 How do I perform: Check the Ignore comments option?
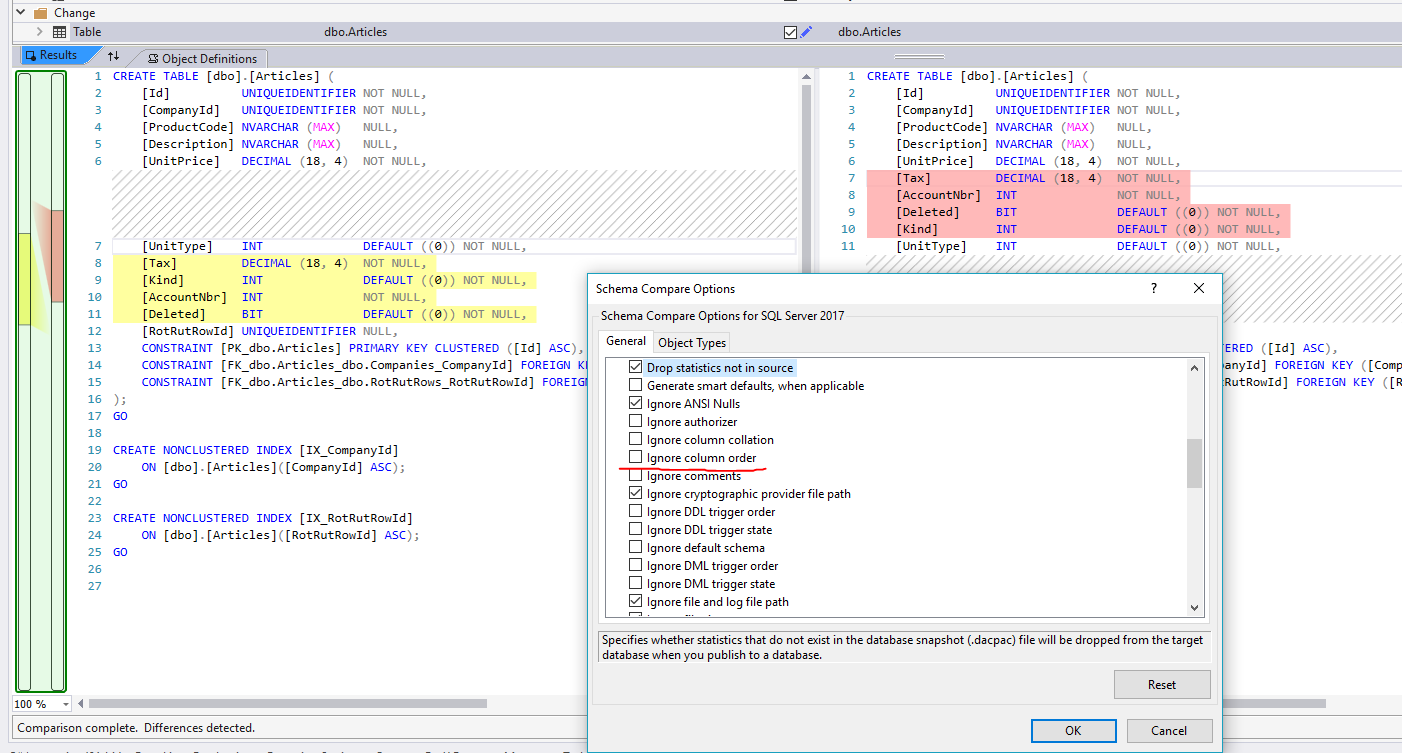[635, 475]
